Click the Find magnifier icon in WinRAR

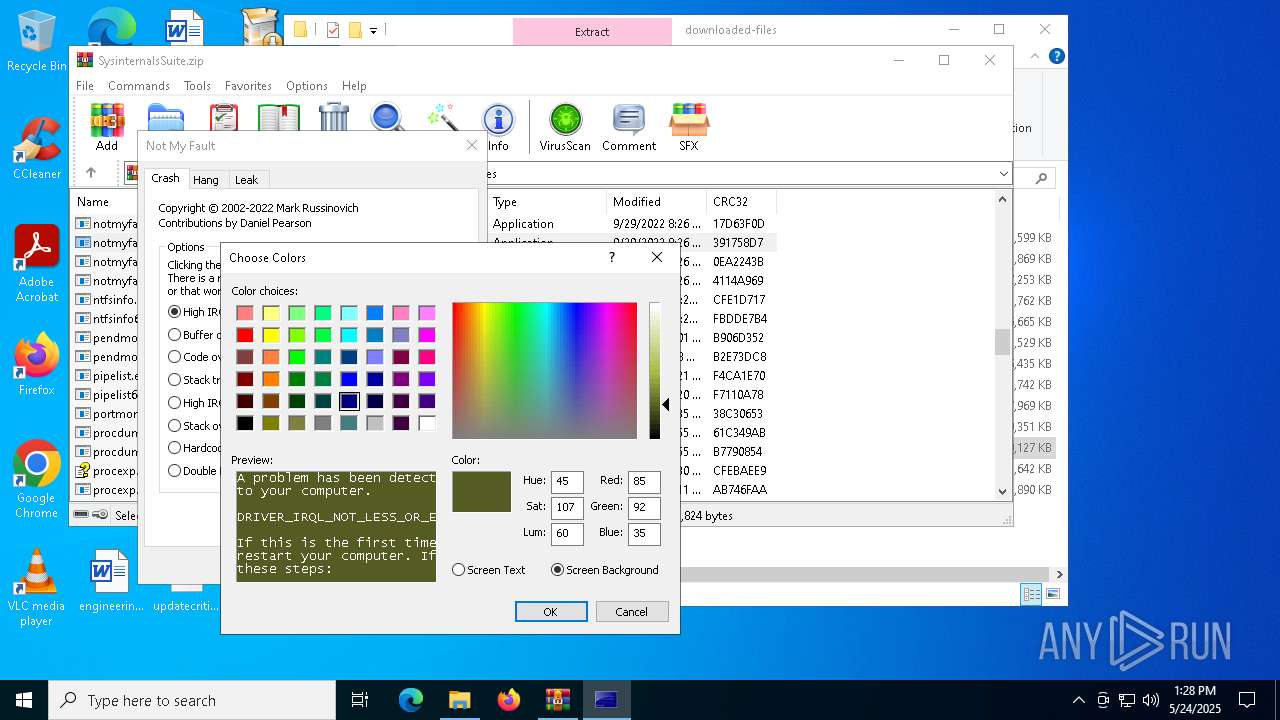(388, 118)
